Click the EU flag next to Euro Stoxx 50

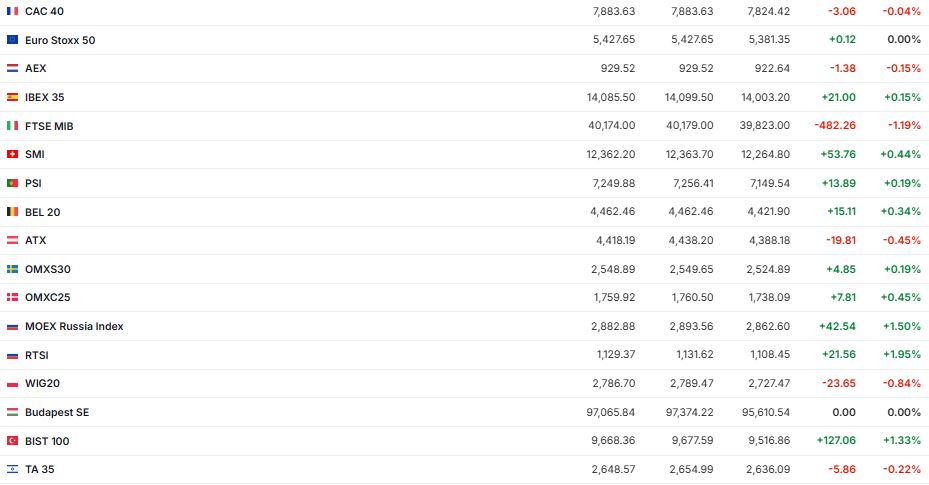pyautogui.click(x=12, y=40)
